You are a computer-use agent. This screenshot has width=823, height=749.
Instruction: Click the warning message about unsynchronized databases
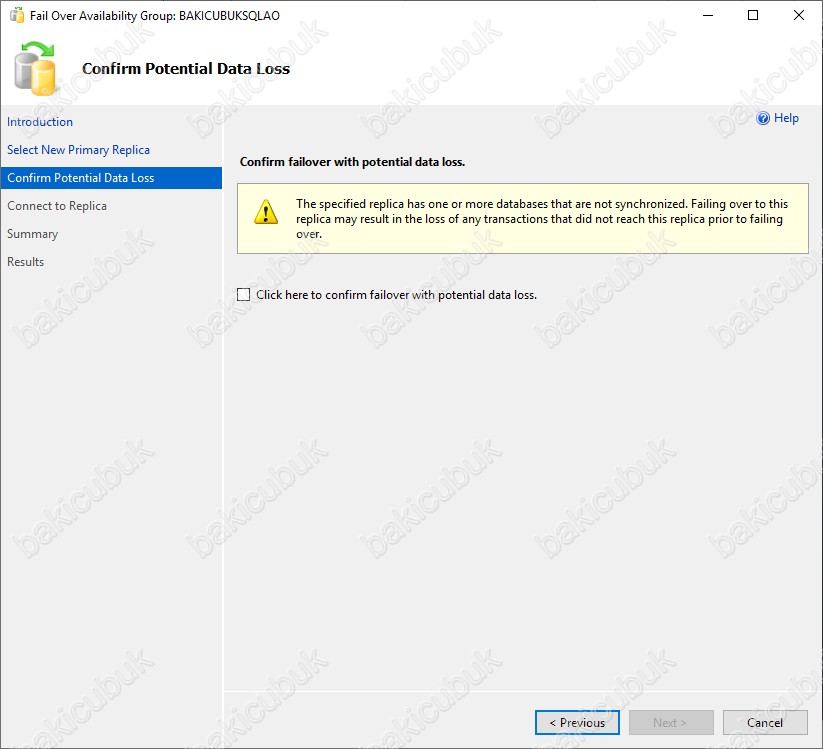coord(542,219)
